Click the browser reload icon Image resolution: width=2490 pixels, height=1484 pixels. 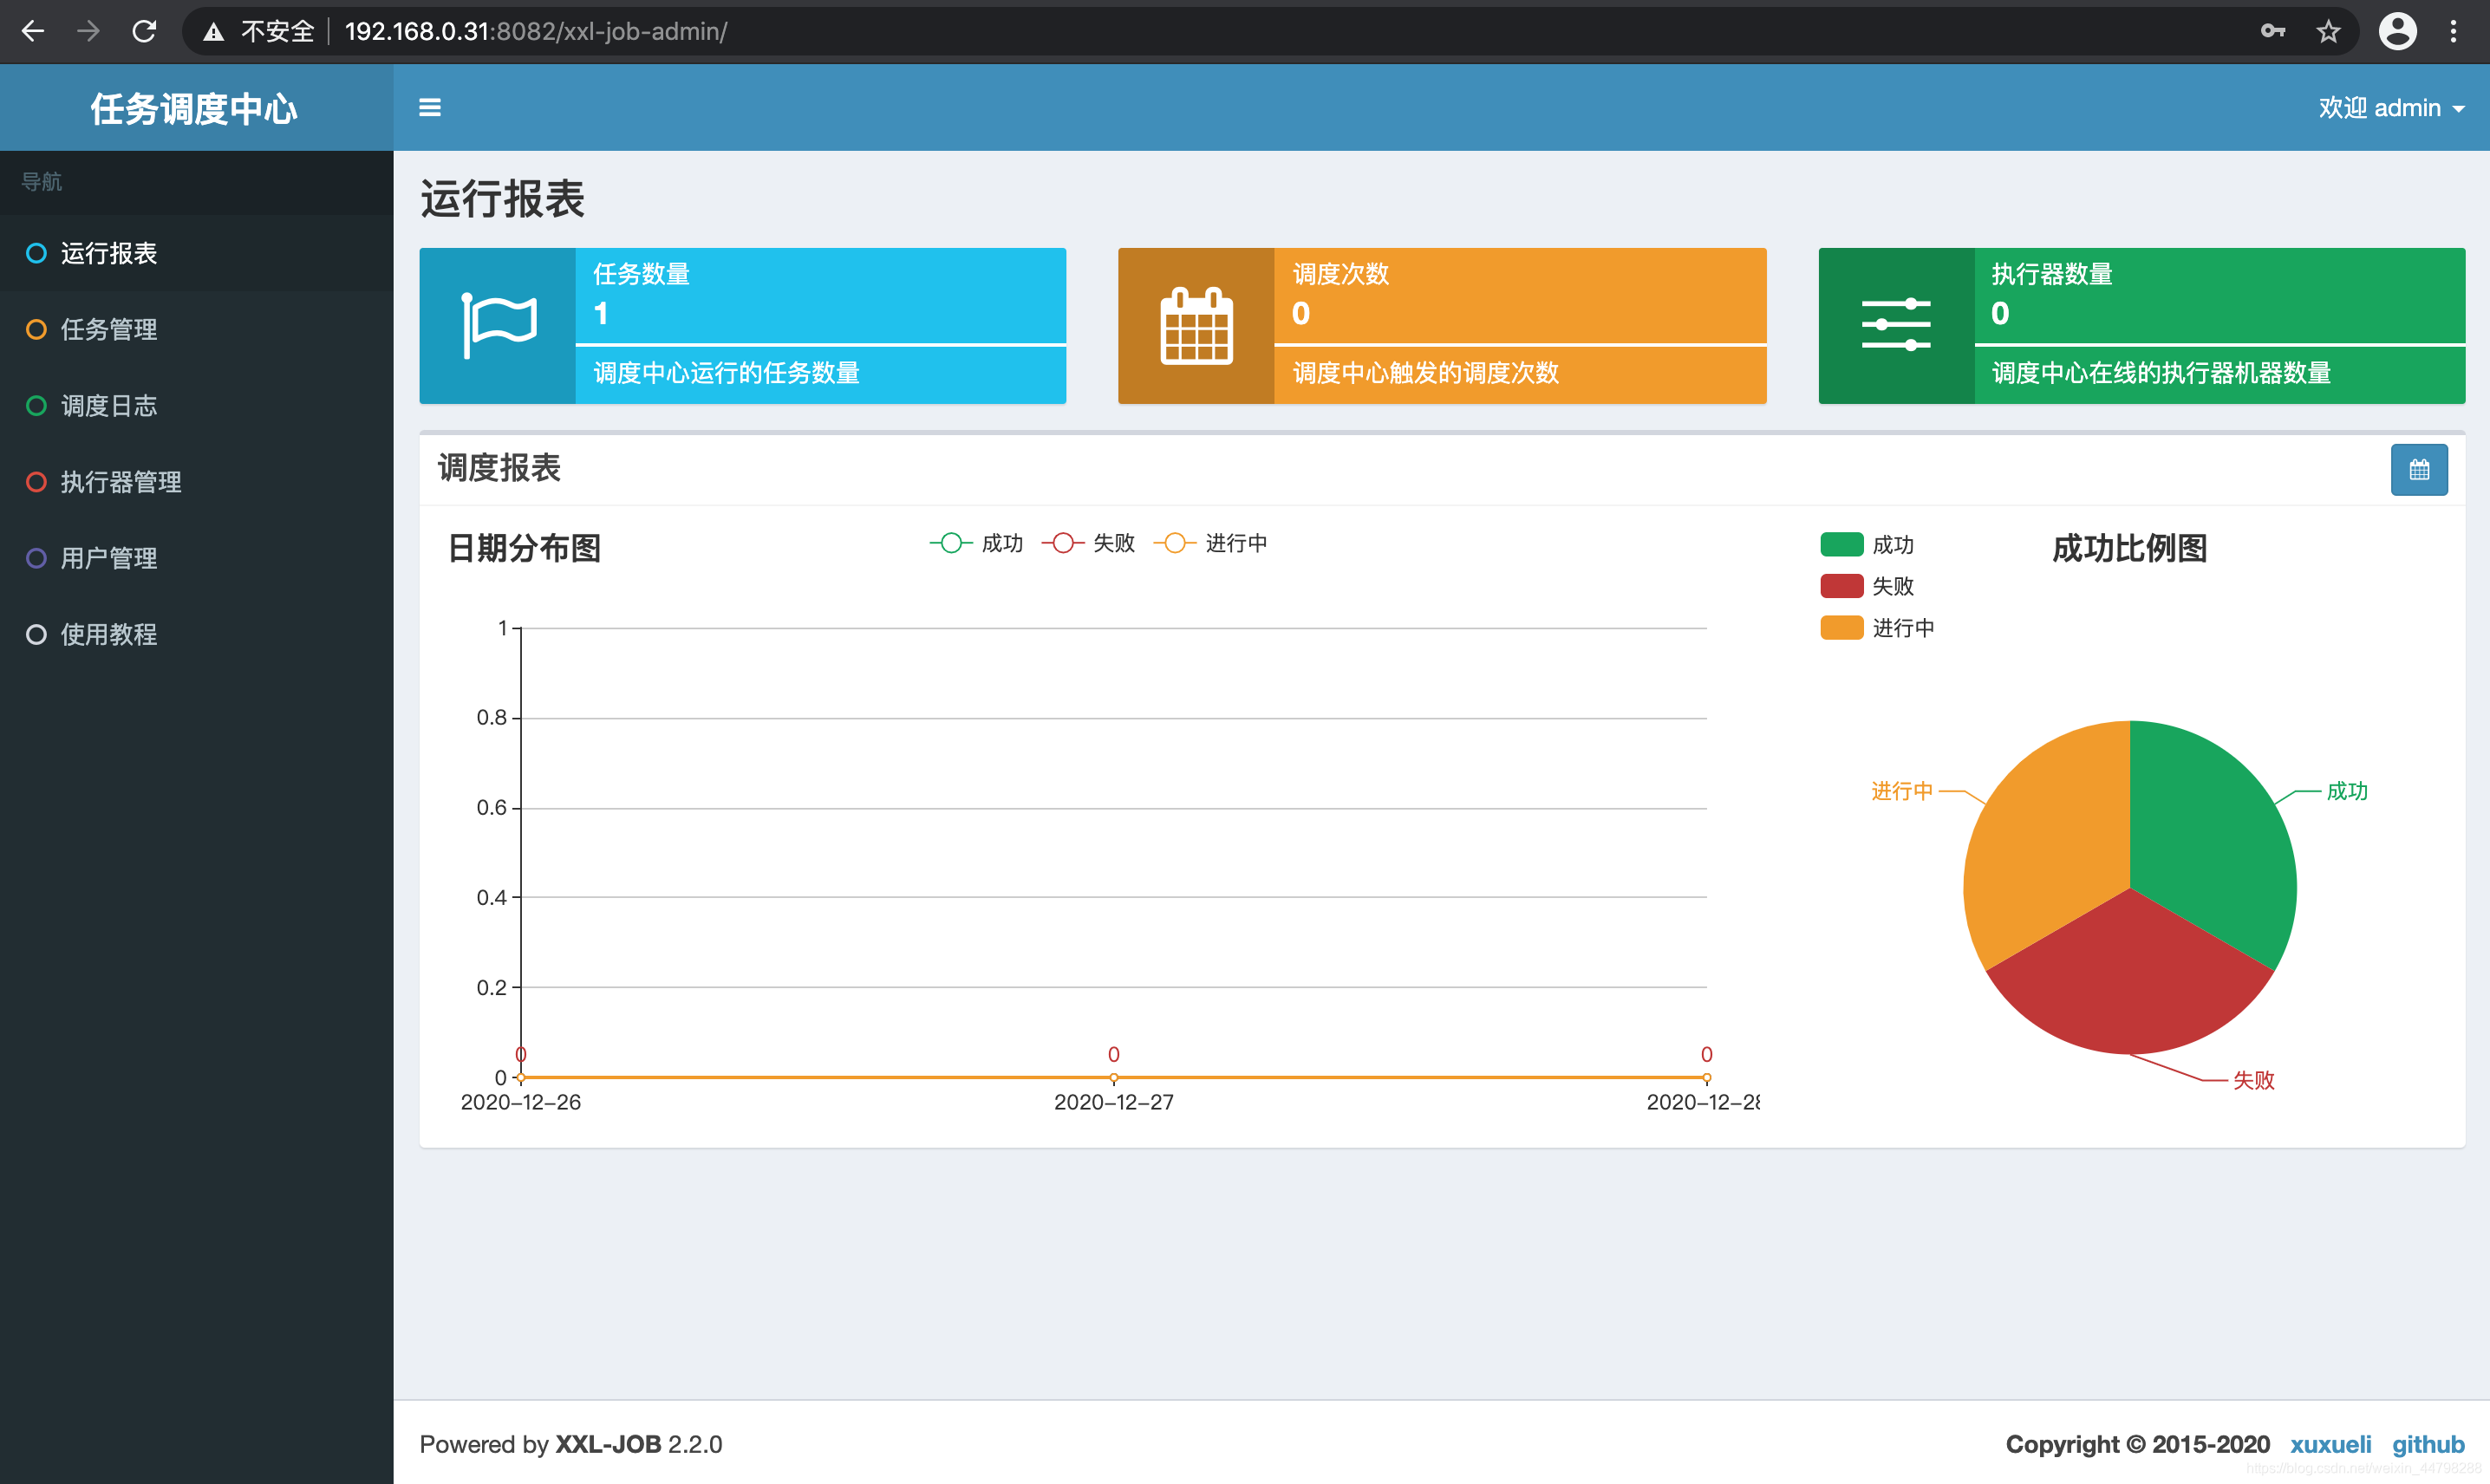click(144, 31)
